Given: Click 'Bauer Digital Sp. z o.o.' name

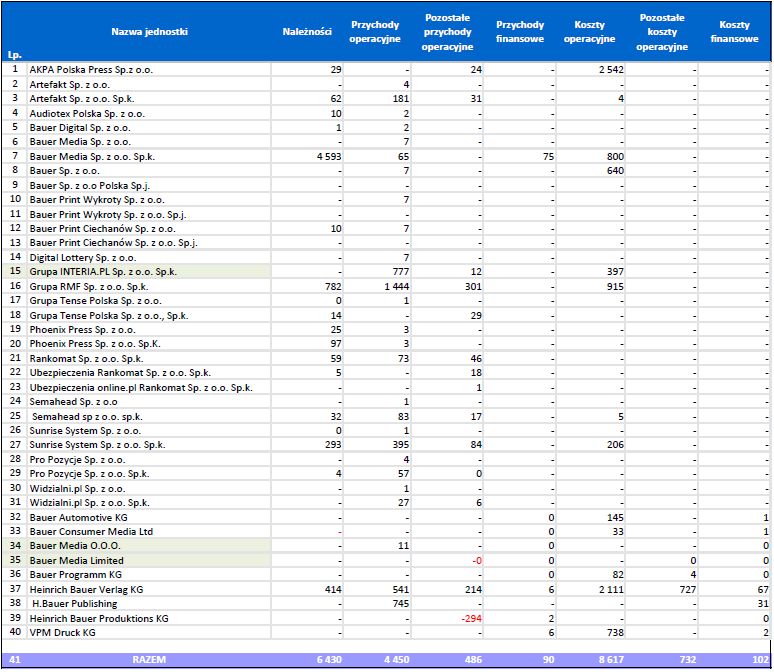Looking at the screenshot, I should (80, 128).
